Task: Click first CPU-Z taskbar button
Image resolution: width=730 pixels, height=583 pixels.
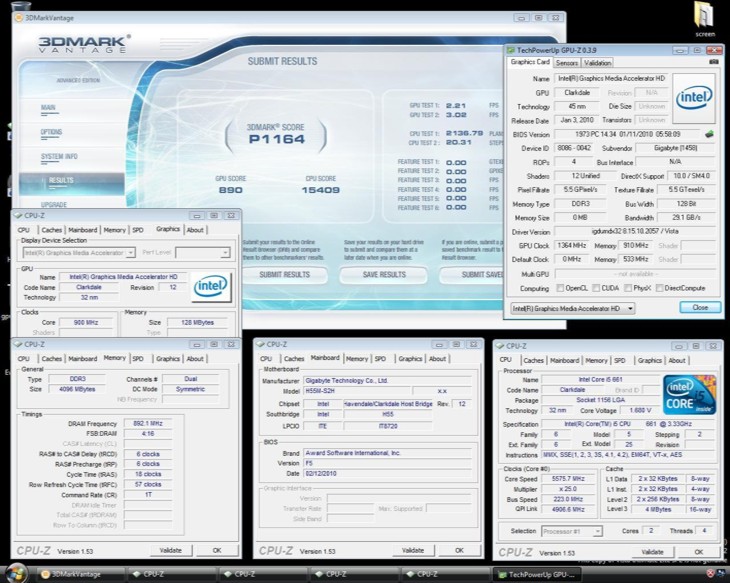Action: tap(172, 574)
